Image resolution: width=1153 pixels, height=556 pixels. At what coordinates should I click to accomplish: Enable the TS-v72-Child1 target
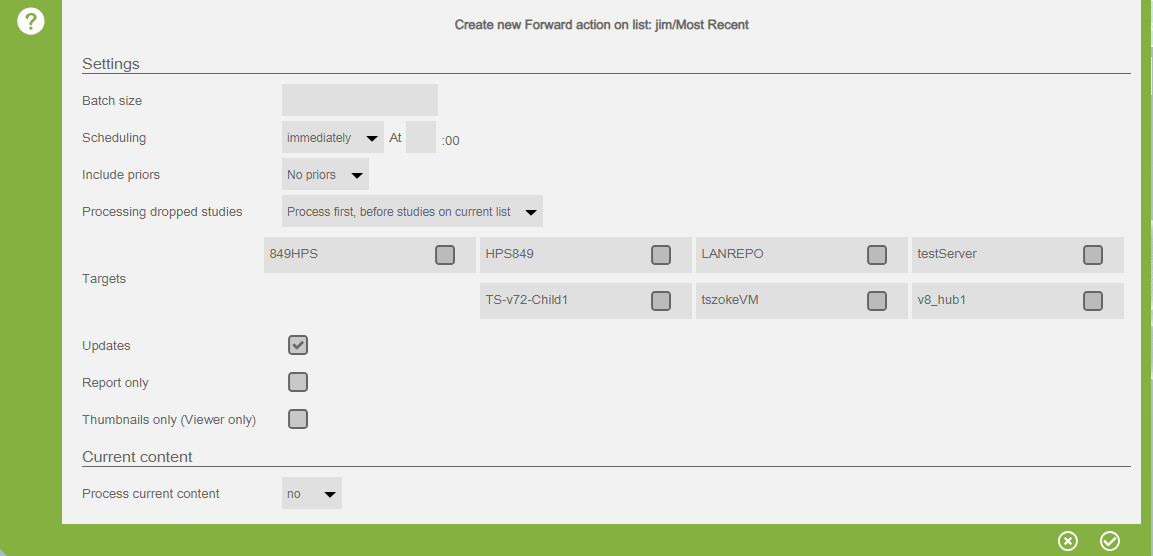click(661, 301)
